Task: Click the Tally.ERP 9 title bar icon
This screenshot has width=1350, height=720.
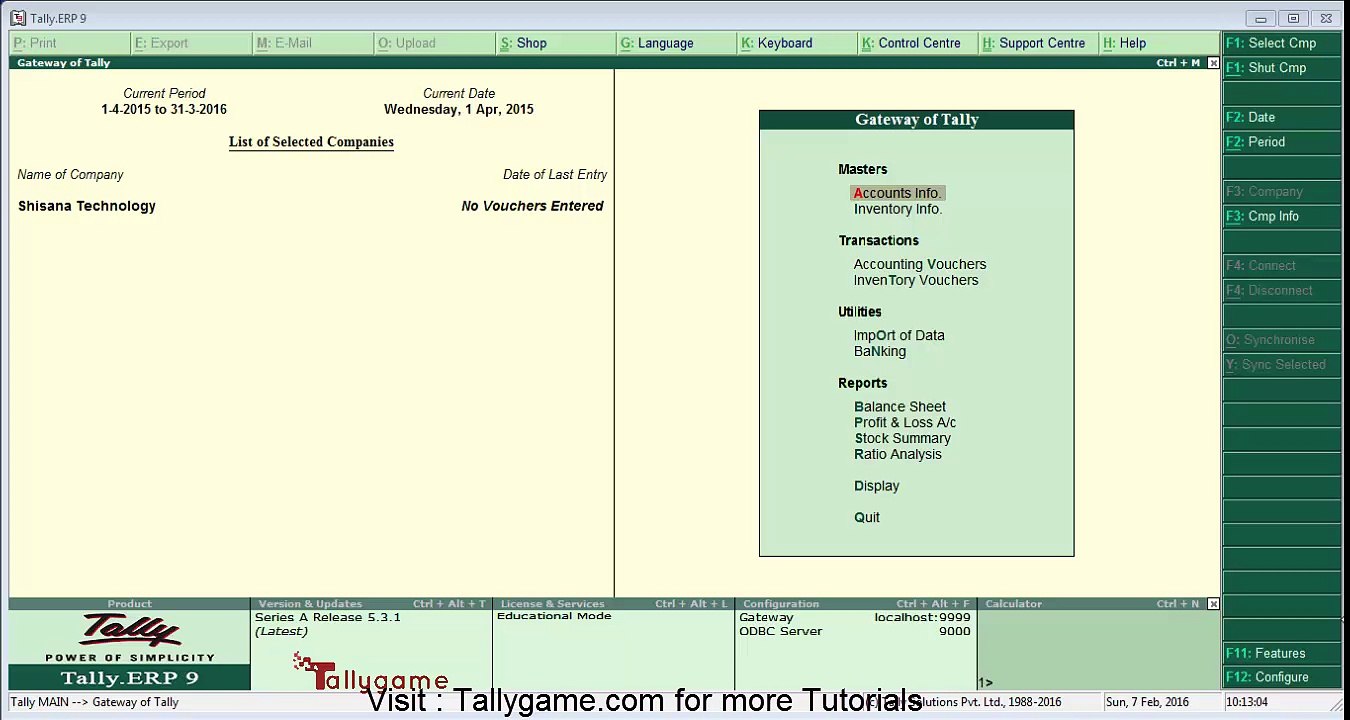Action: tap(18, 18)
